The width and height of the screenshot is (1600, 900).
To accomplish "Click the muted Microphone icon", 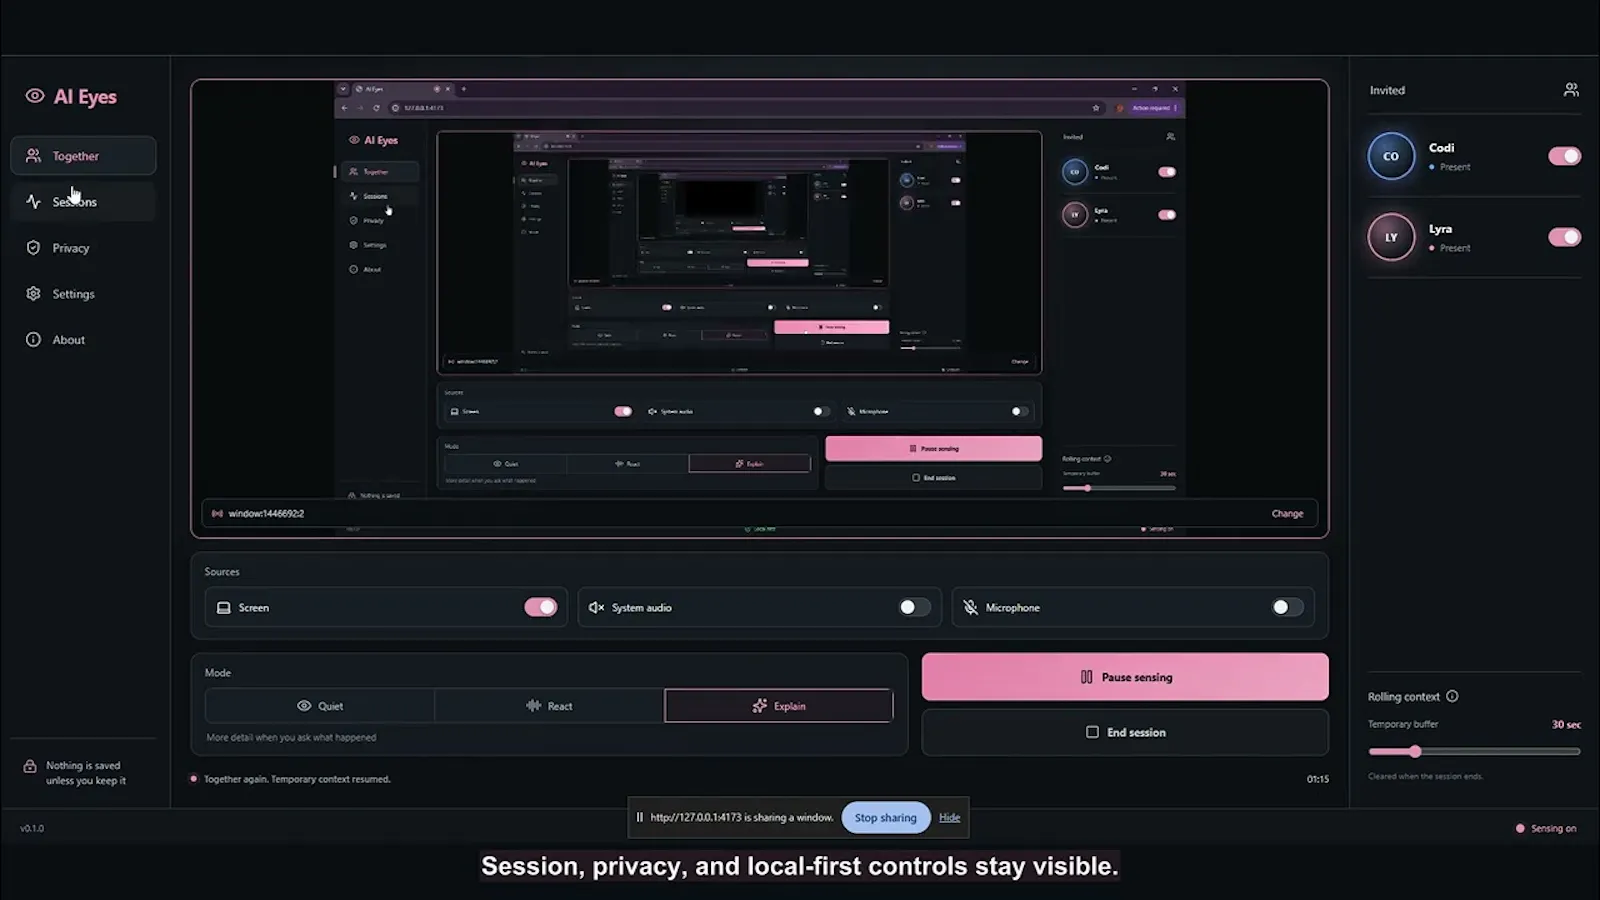I will pyautogui.click(x=970, y=608).
